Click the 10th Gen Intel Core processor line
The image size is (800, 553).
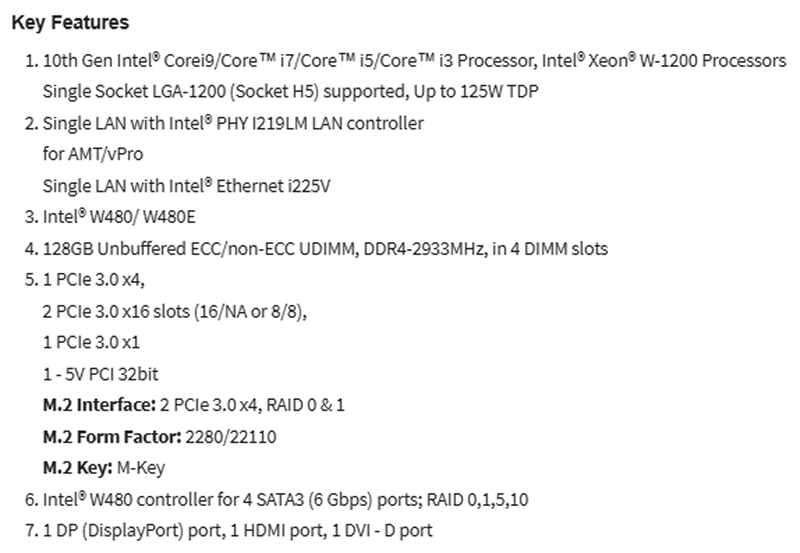pos(300,61)
